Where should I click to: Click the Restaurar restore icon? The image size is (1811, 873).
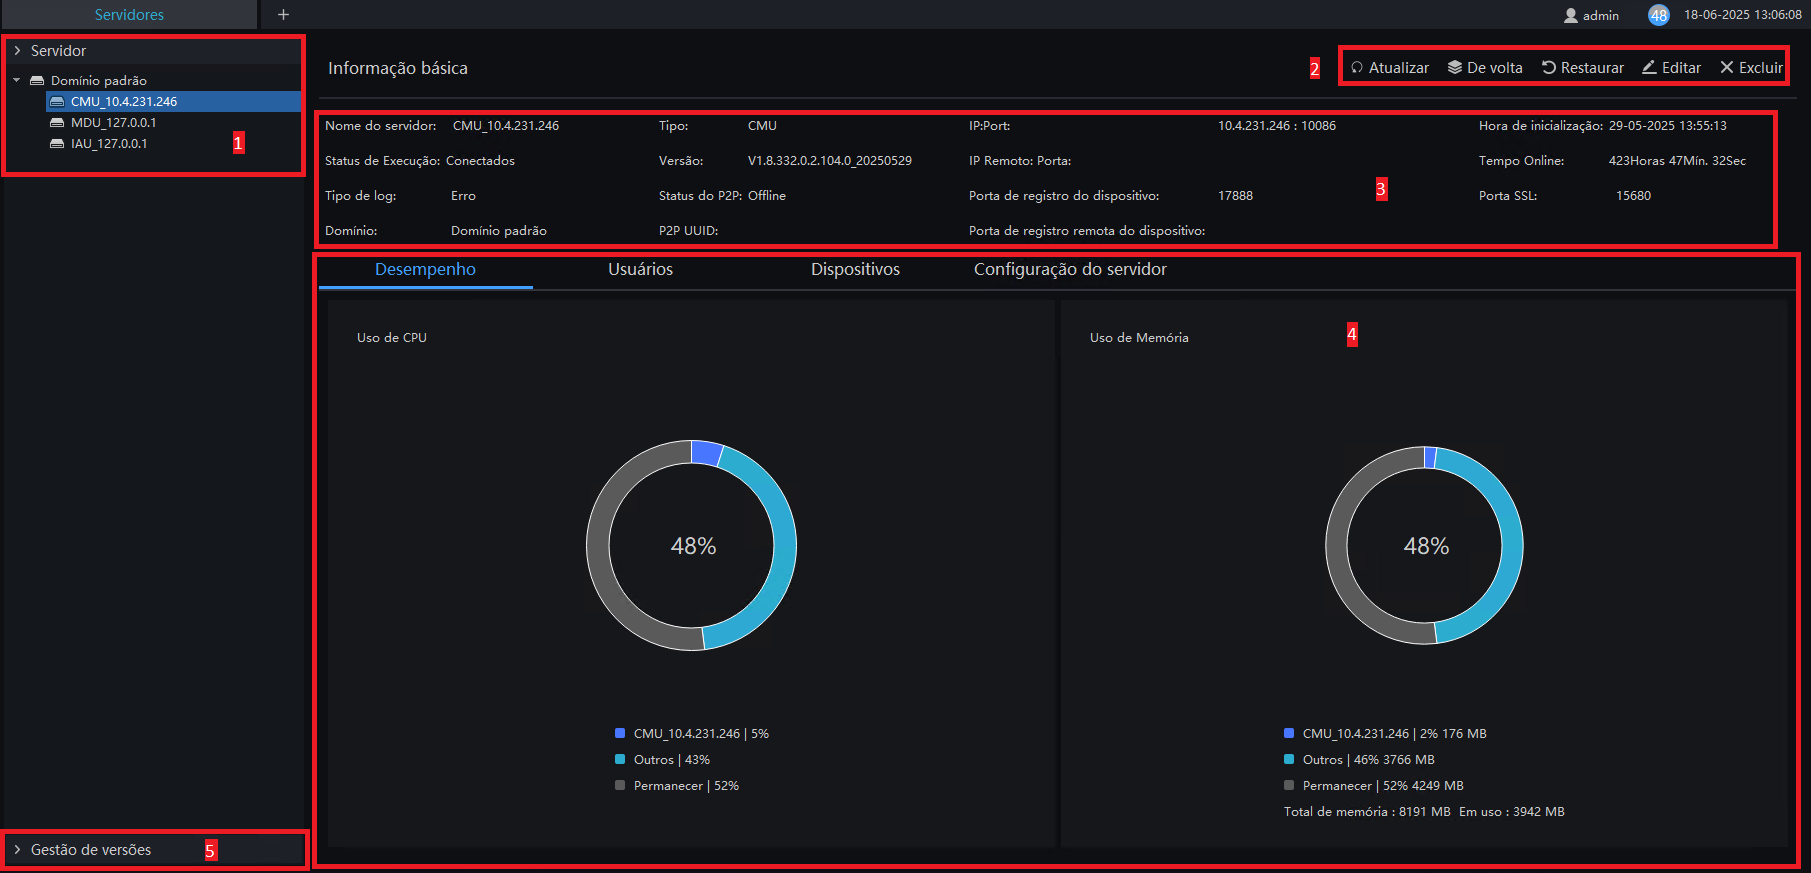click(x=1549, y=68)
